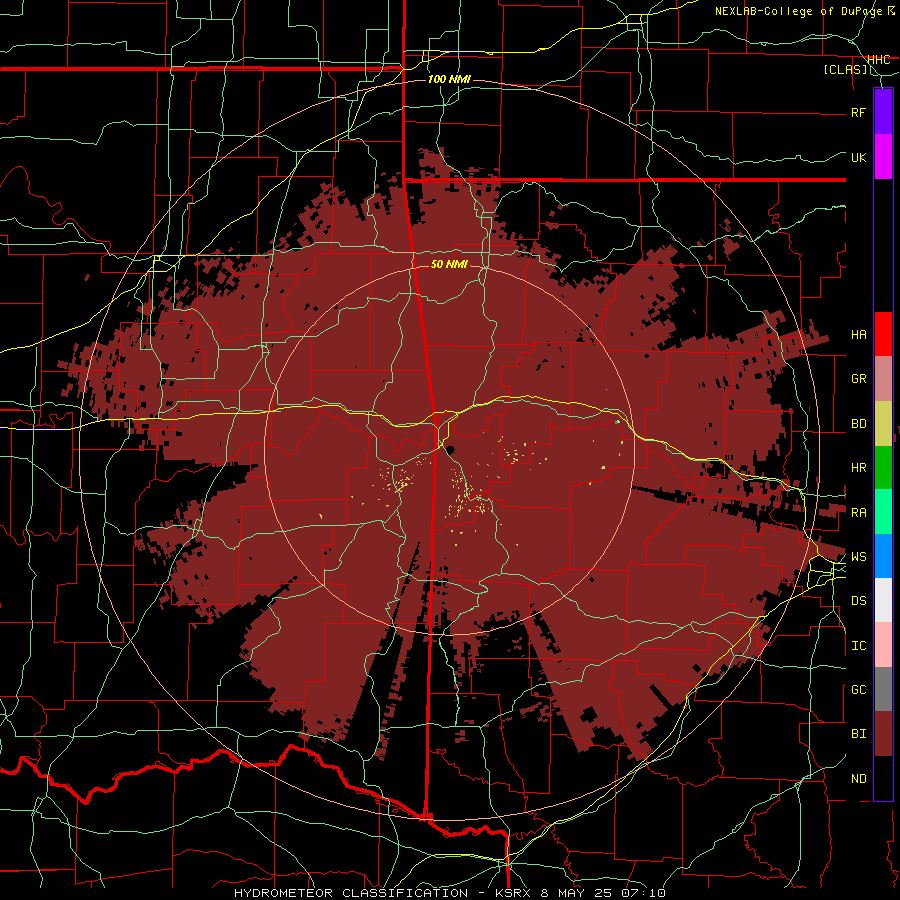Image resolution: width=900 pixels, height=900 pixels.
Task: Click the IC legend label
Action: [858, 646]
